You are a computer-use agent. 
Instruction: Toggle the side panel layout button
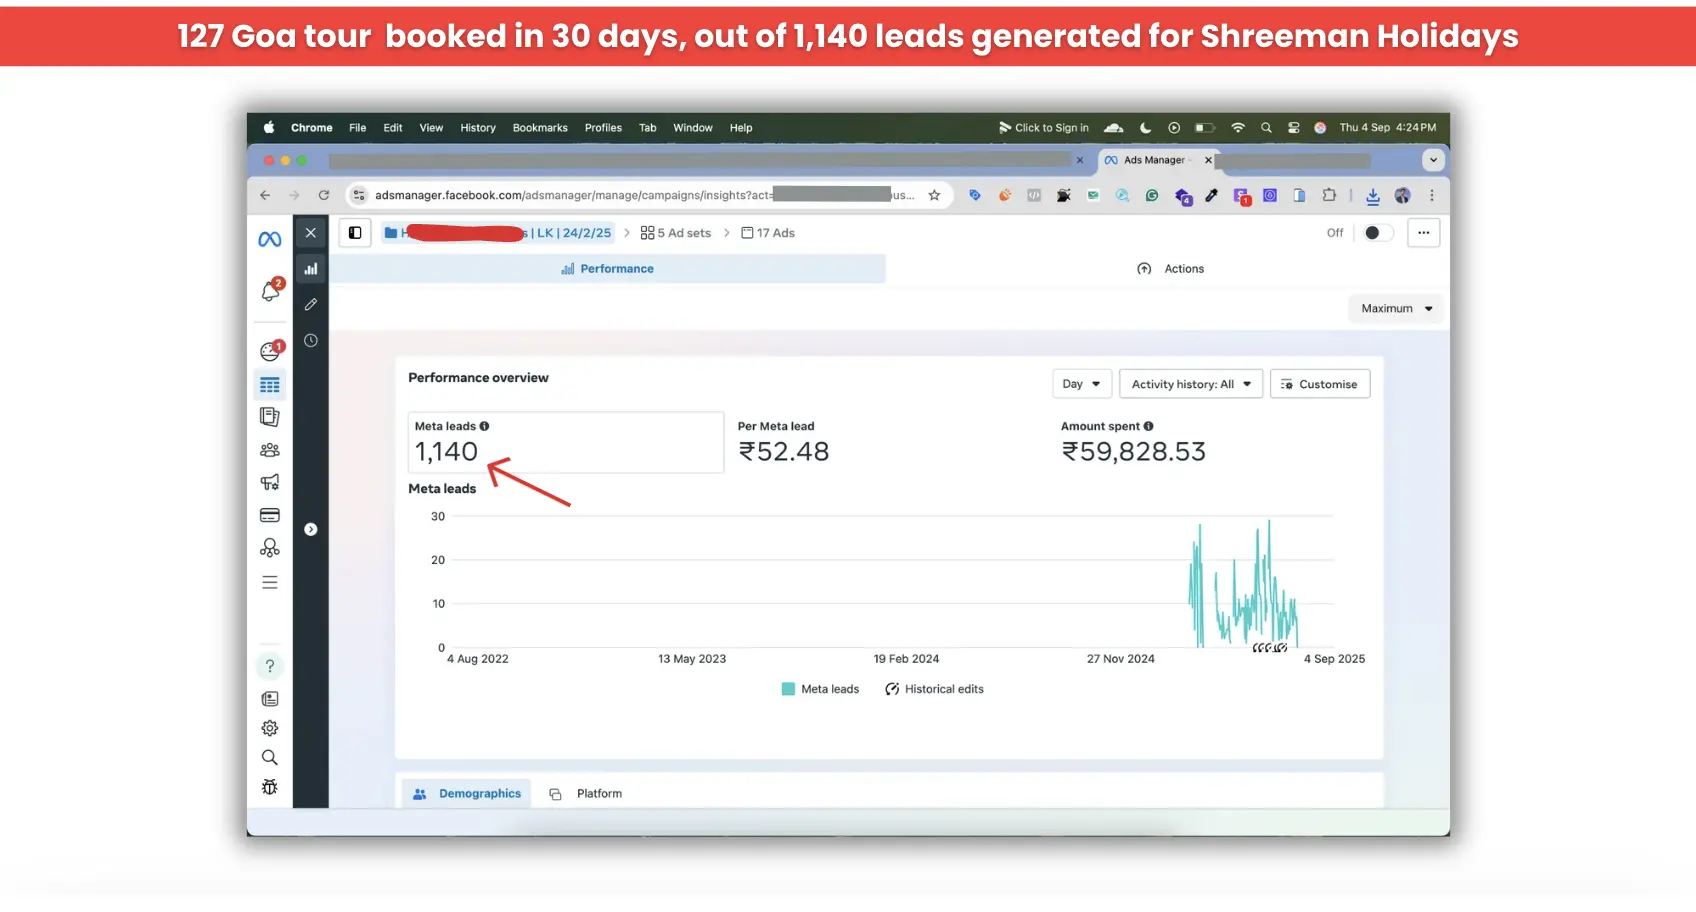(355, 233)
